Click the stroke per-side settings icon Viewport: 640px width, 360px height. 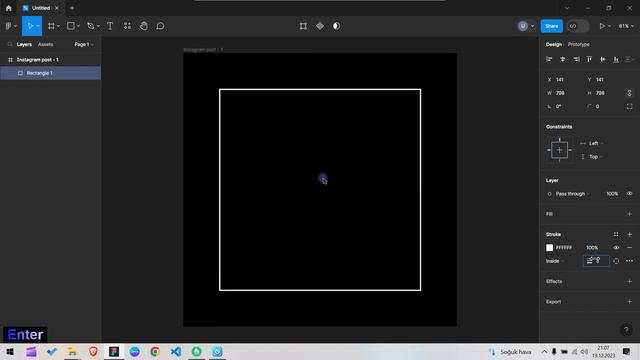616,261
